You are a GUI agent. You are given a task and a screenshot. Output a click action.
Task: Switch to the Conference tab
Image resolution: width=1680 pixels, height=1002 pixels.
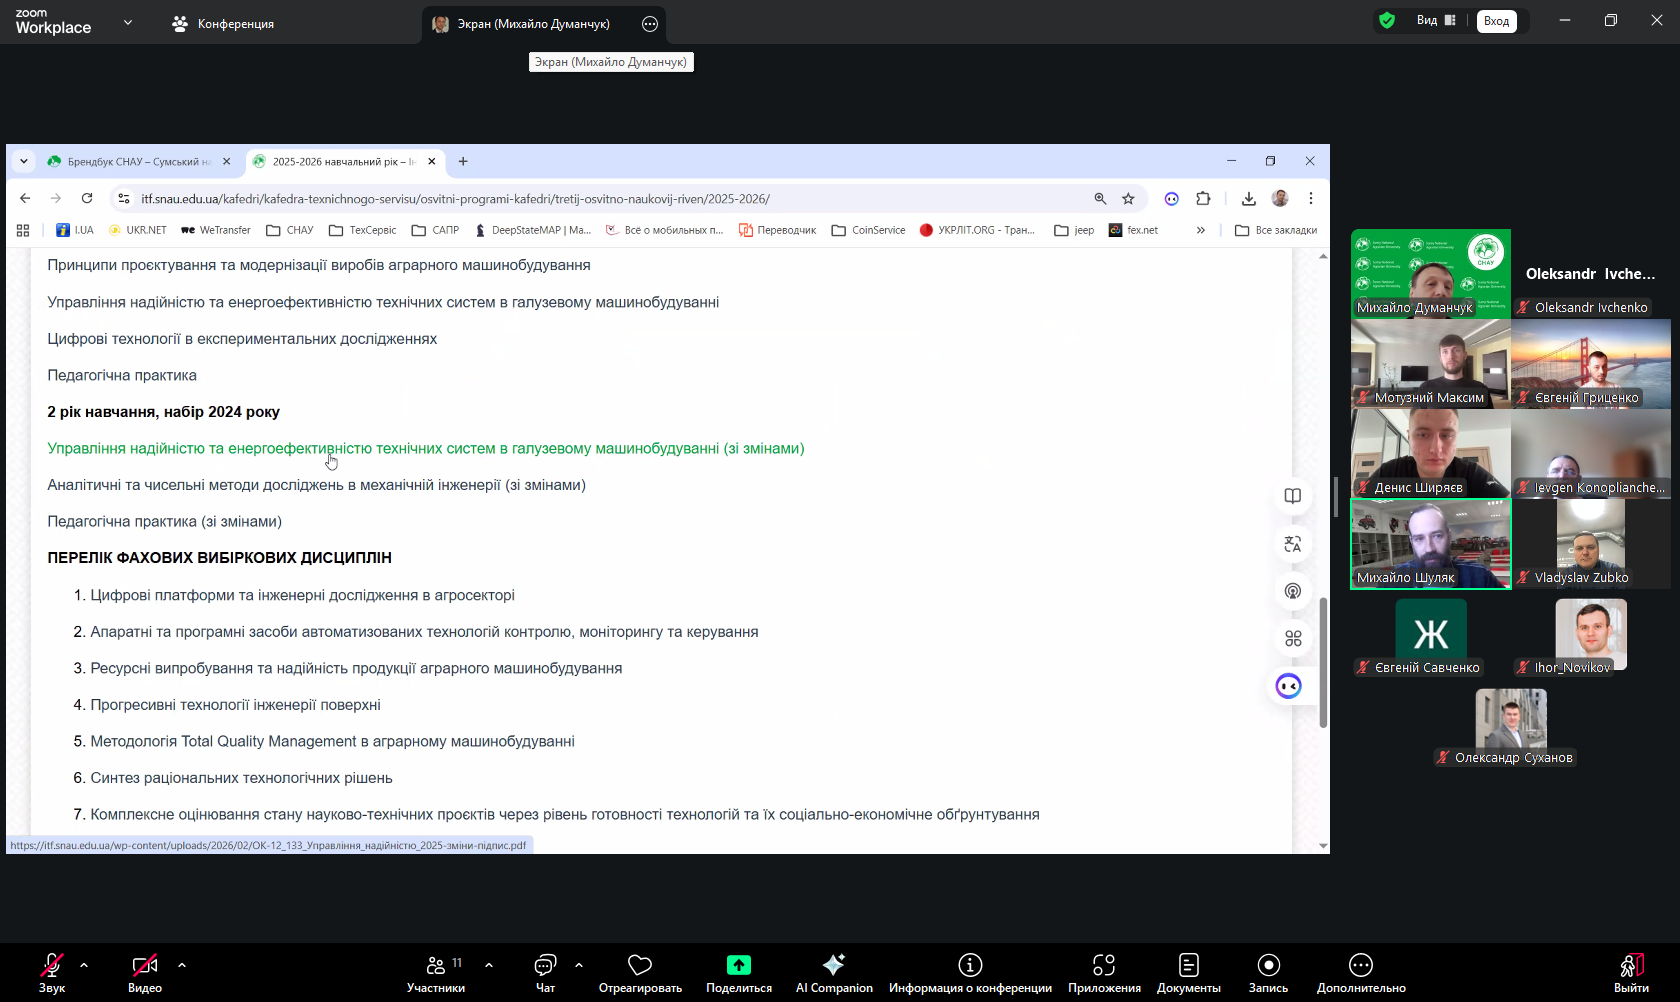click(x=224, y=24)
